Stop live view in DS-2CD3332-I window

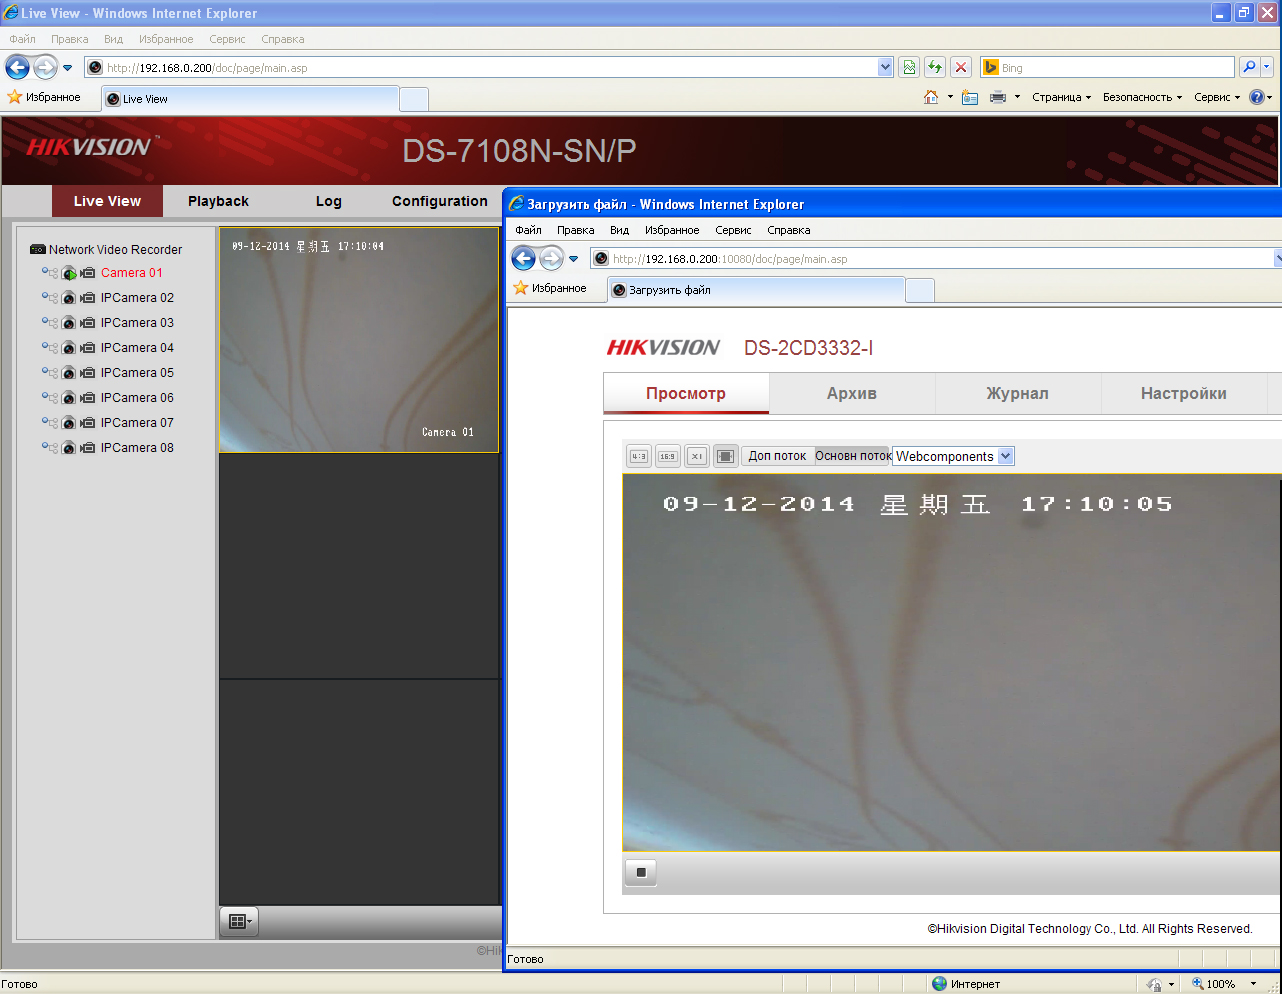click(x=641, y=872)
